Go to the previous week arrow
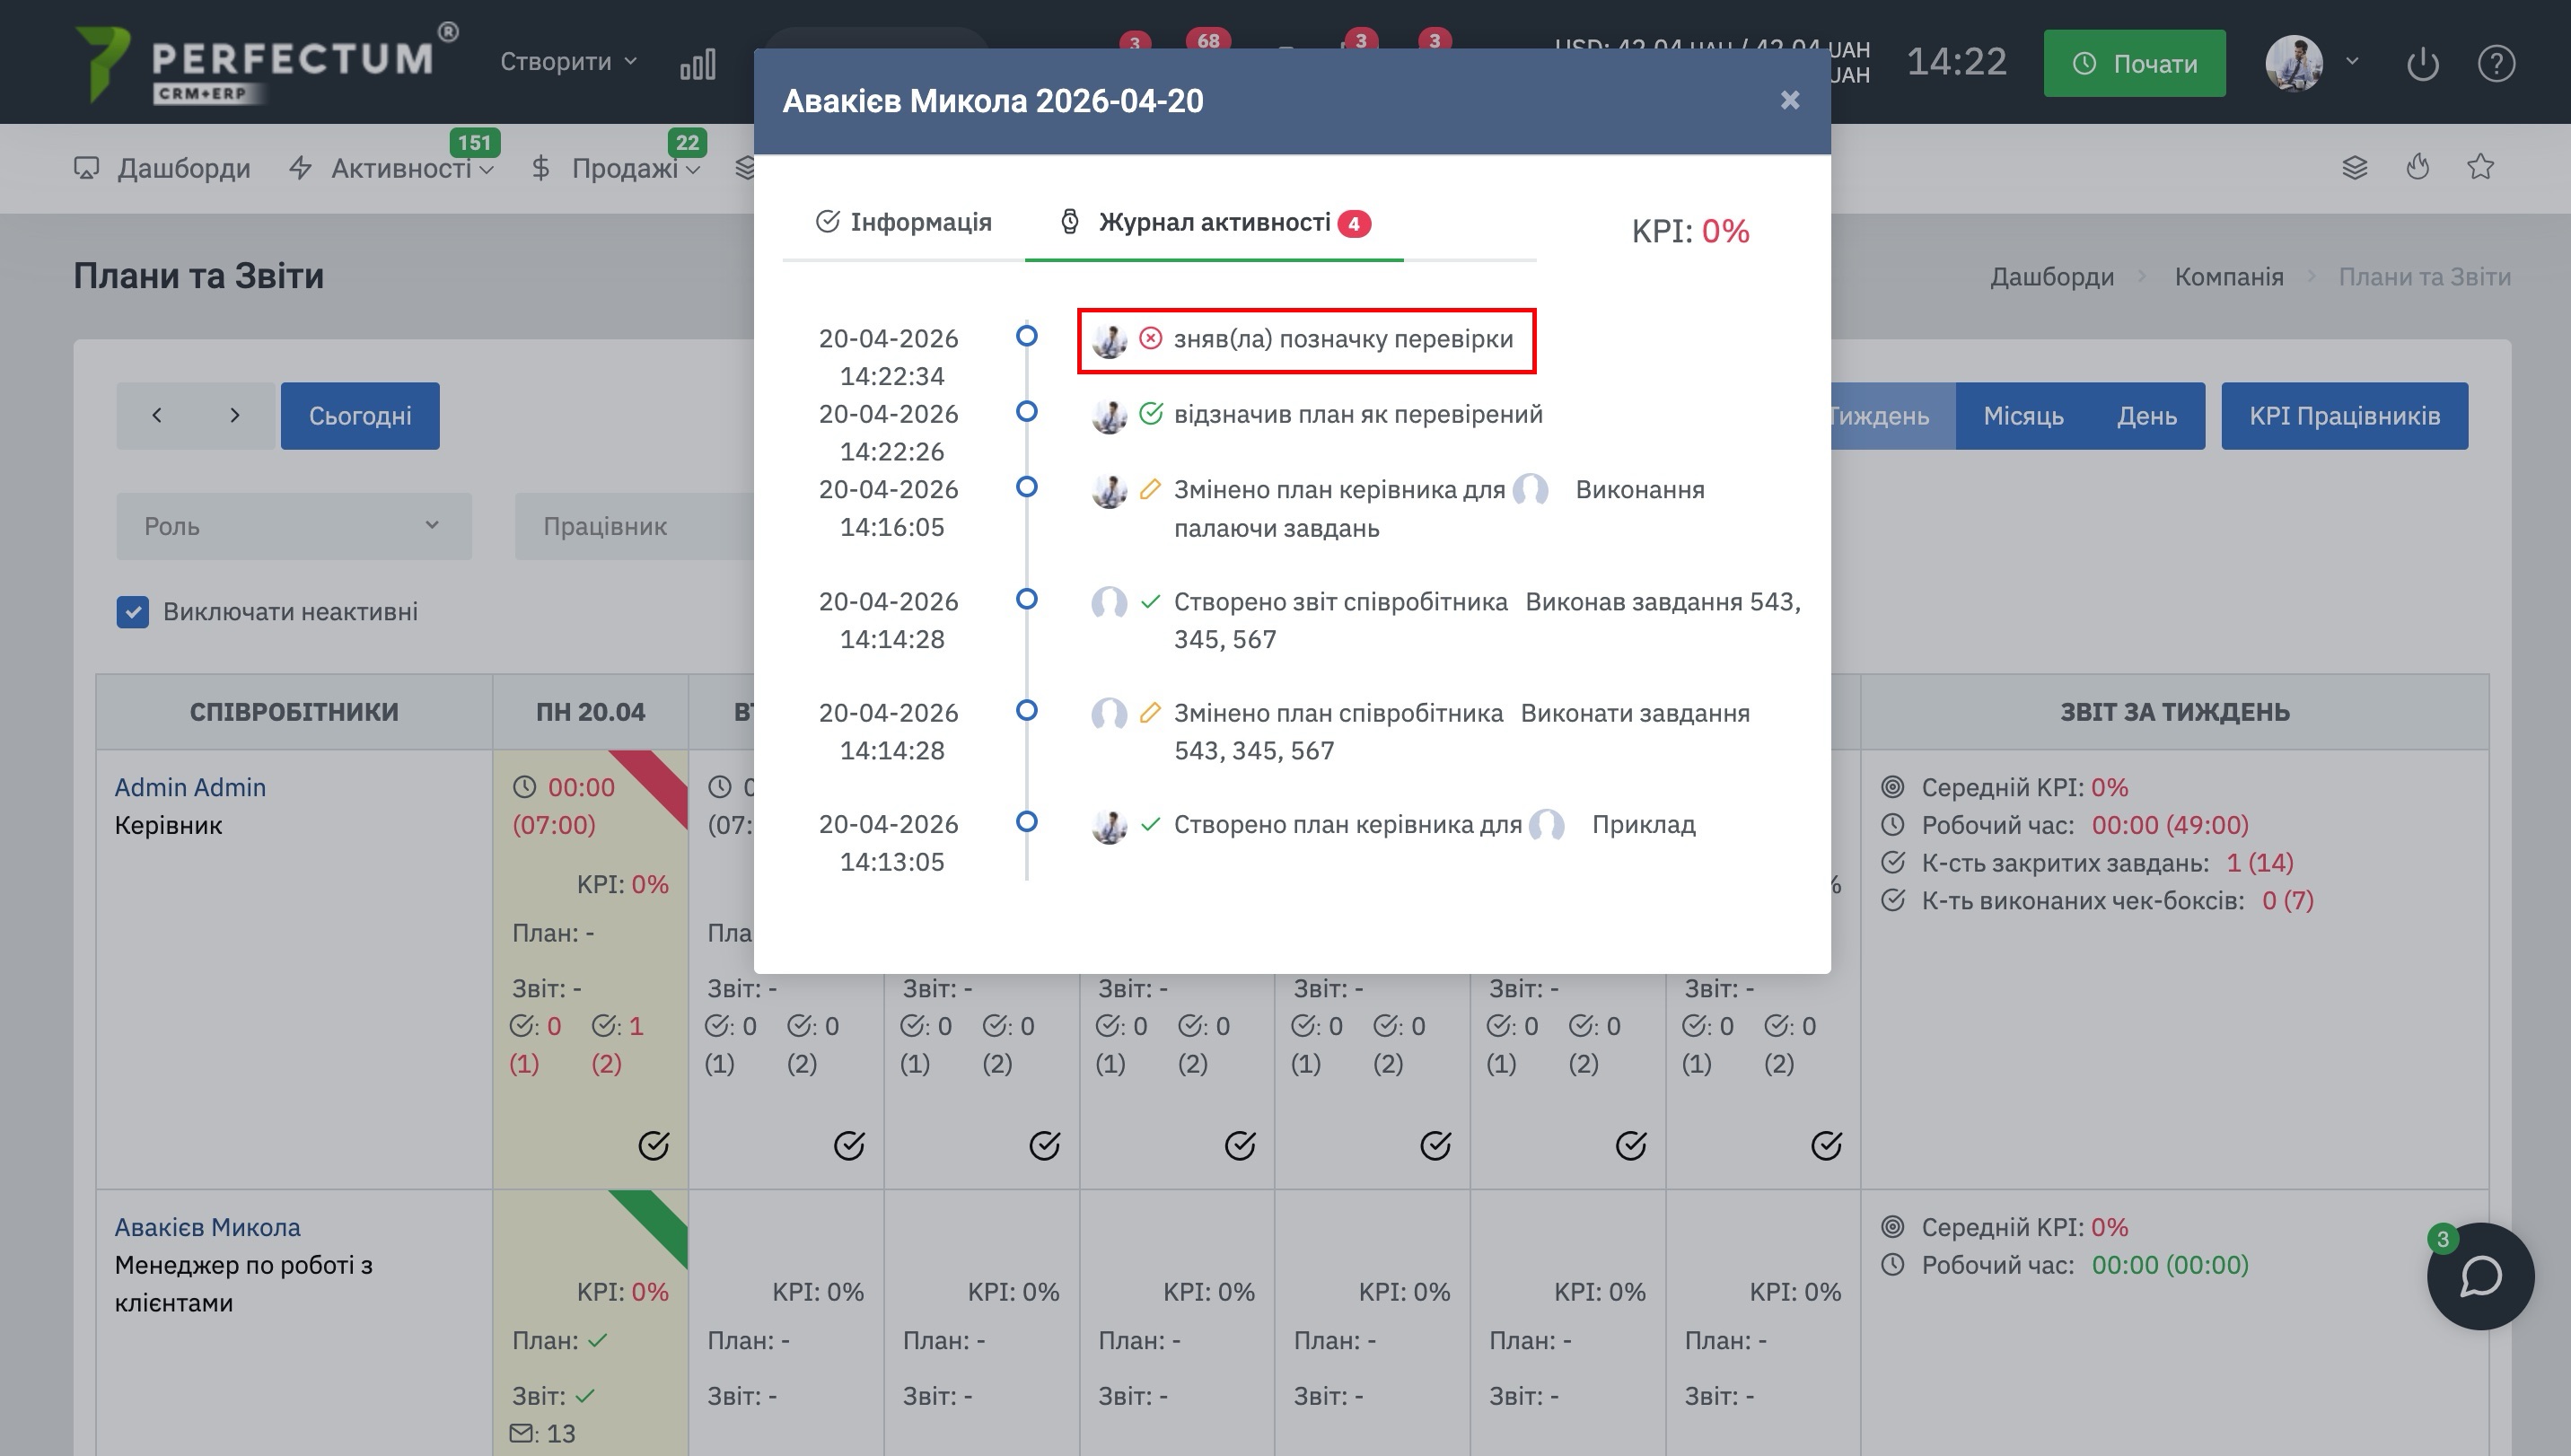The width and height of the screenshot is (2571, 1456). point(157,416)
